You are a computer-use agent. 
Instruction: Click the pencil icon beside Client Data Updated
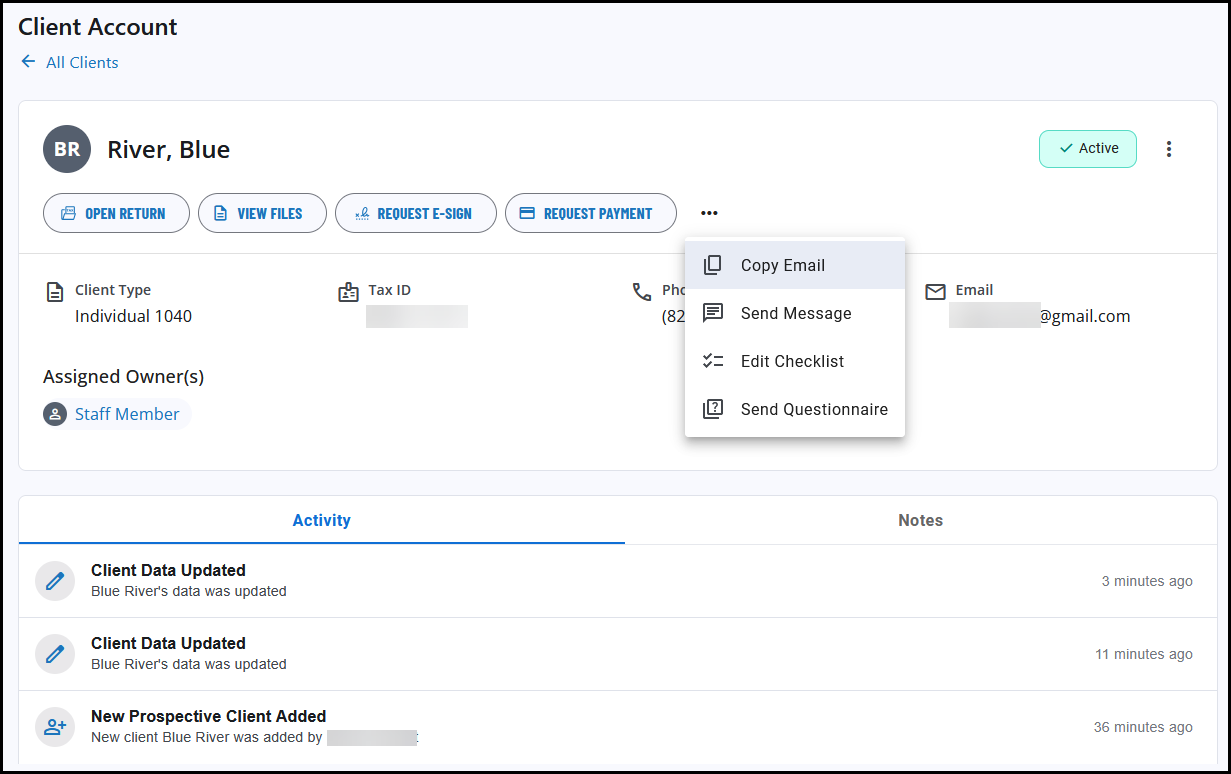point(55,580)
